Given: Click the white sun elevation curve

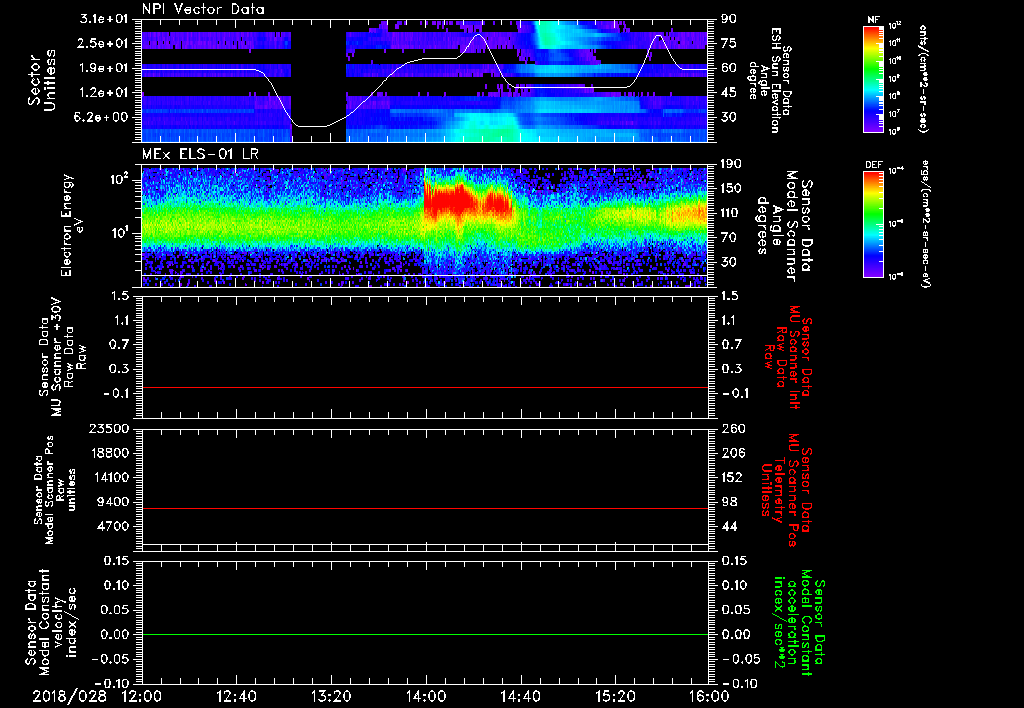Looking at the screenshot, I should pyautogui.click(x=424, y=60).
